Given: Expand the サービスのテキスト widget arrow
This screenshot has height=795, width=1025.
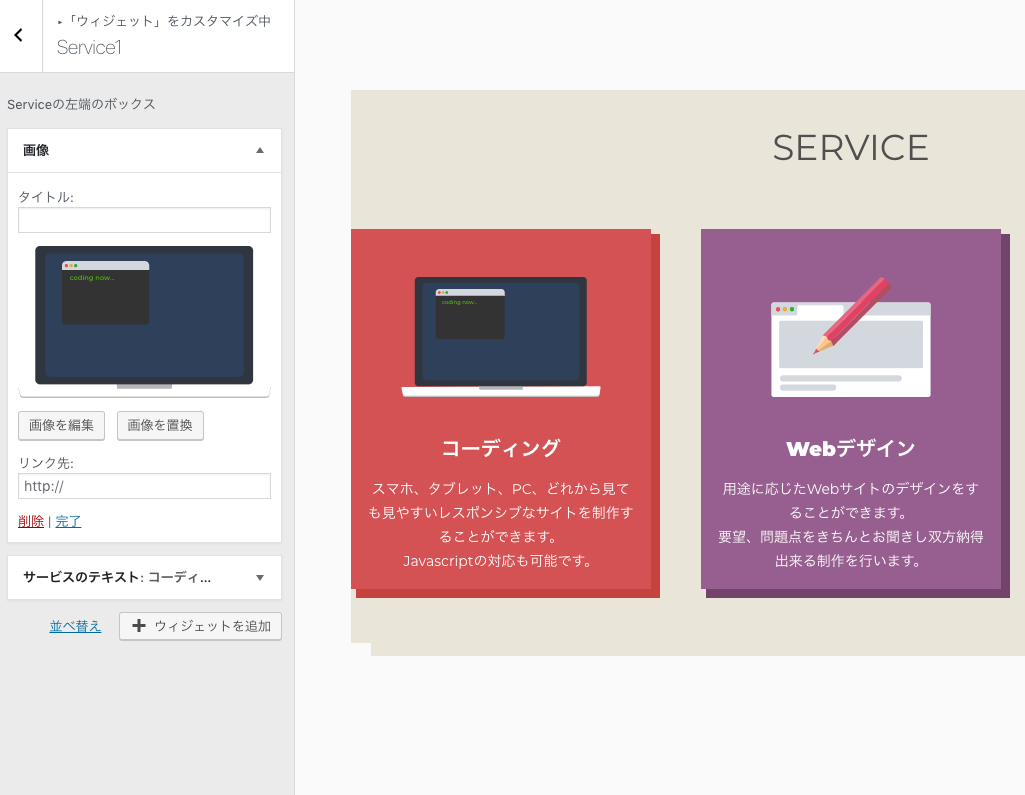Looking at the screenshot, I should coord(260,577).
